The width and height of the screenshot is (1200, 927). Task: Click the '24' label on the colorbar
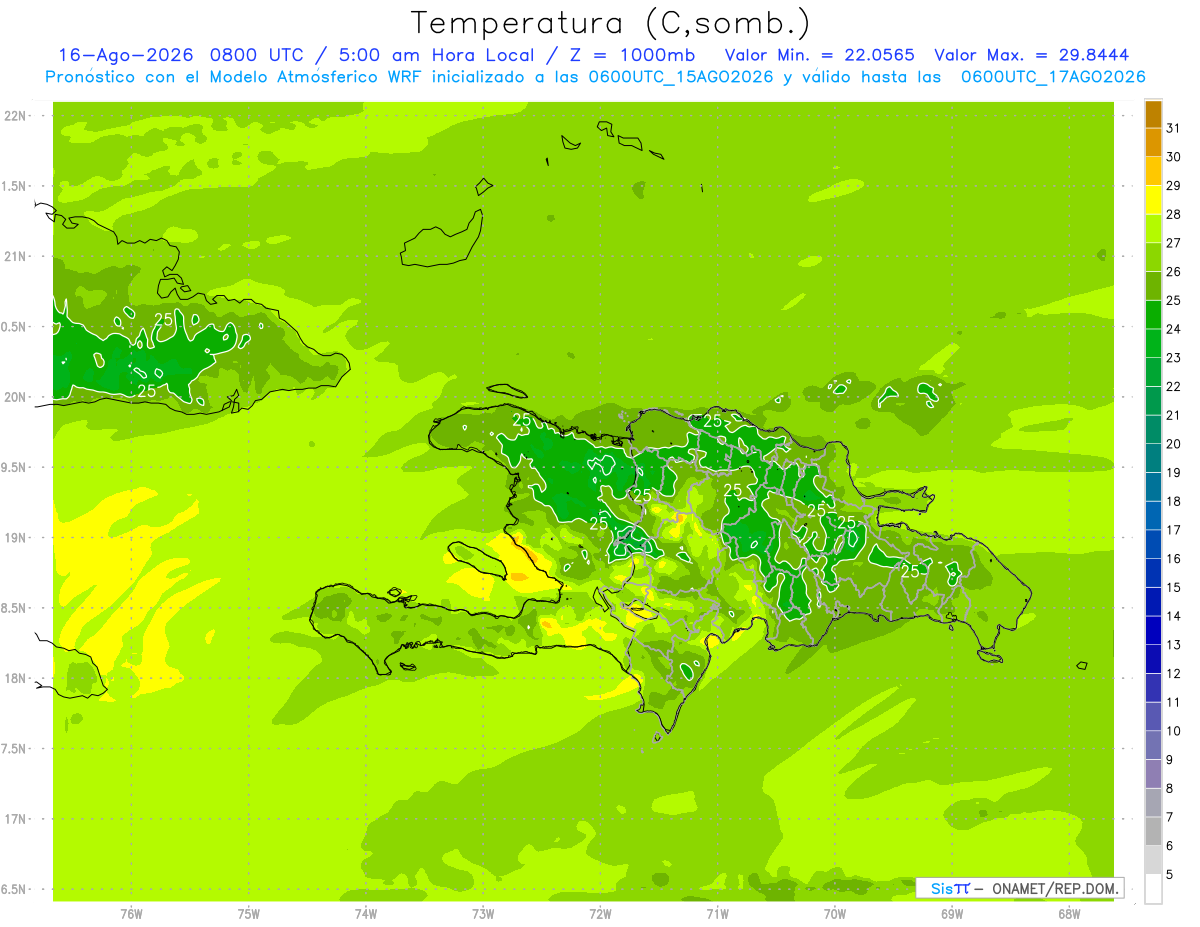(1174, 329)
